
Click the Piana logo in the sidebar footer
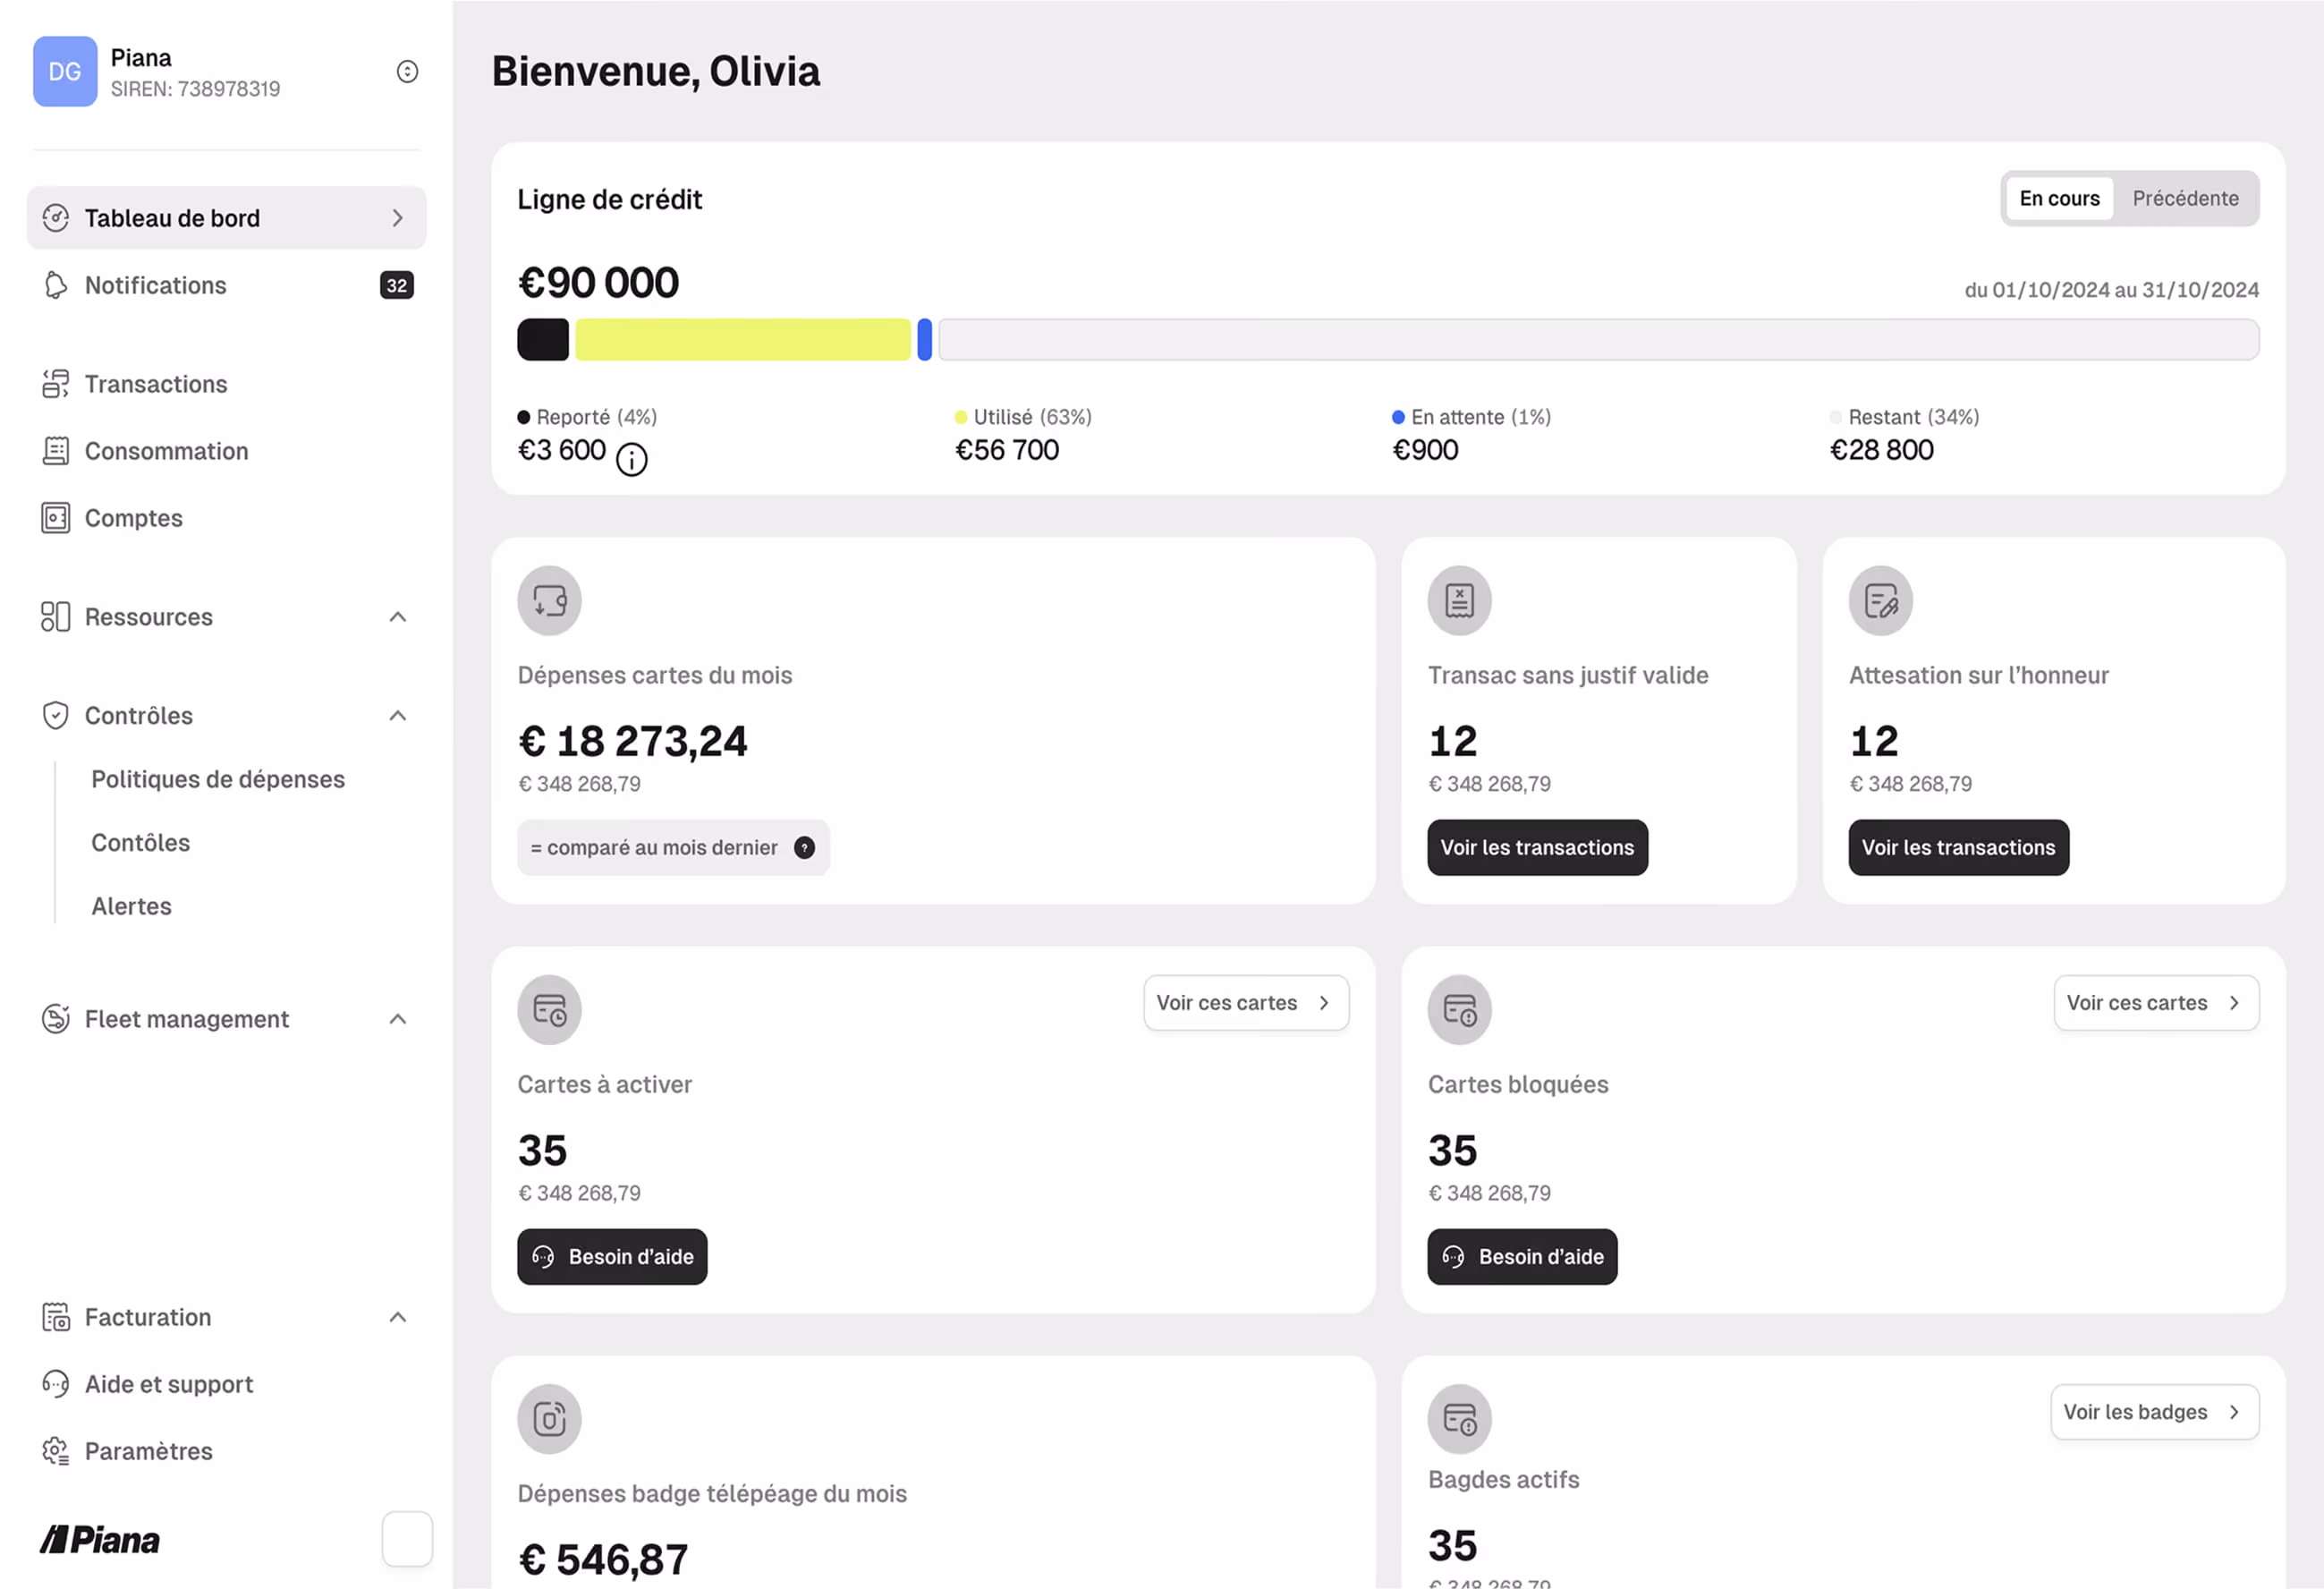(100, 1540)
